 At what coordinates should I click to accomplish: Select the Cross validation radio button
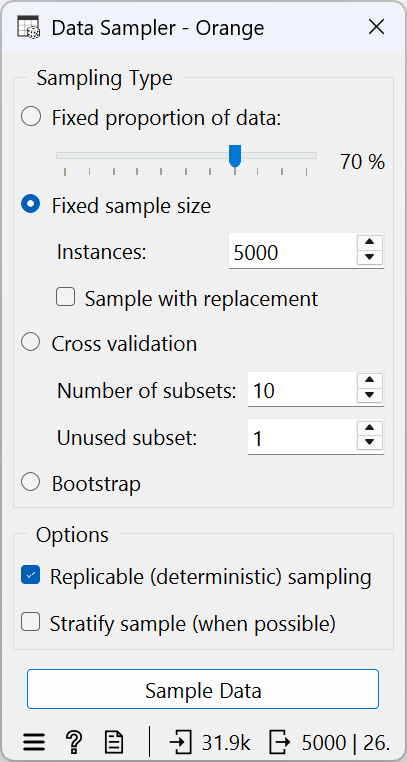coord(31,343)
